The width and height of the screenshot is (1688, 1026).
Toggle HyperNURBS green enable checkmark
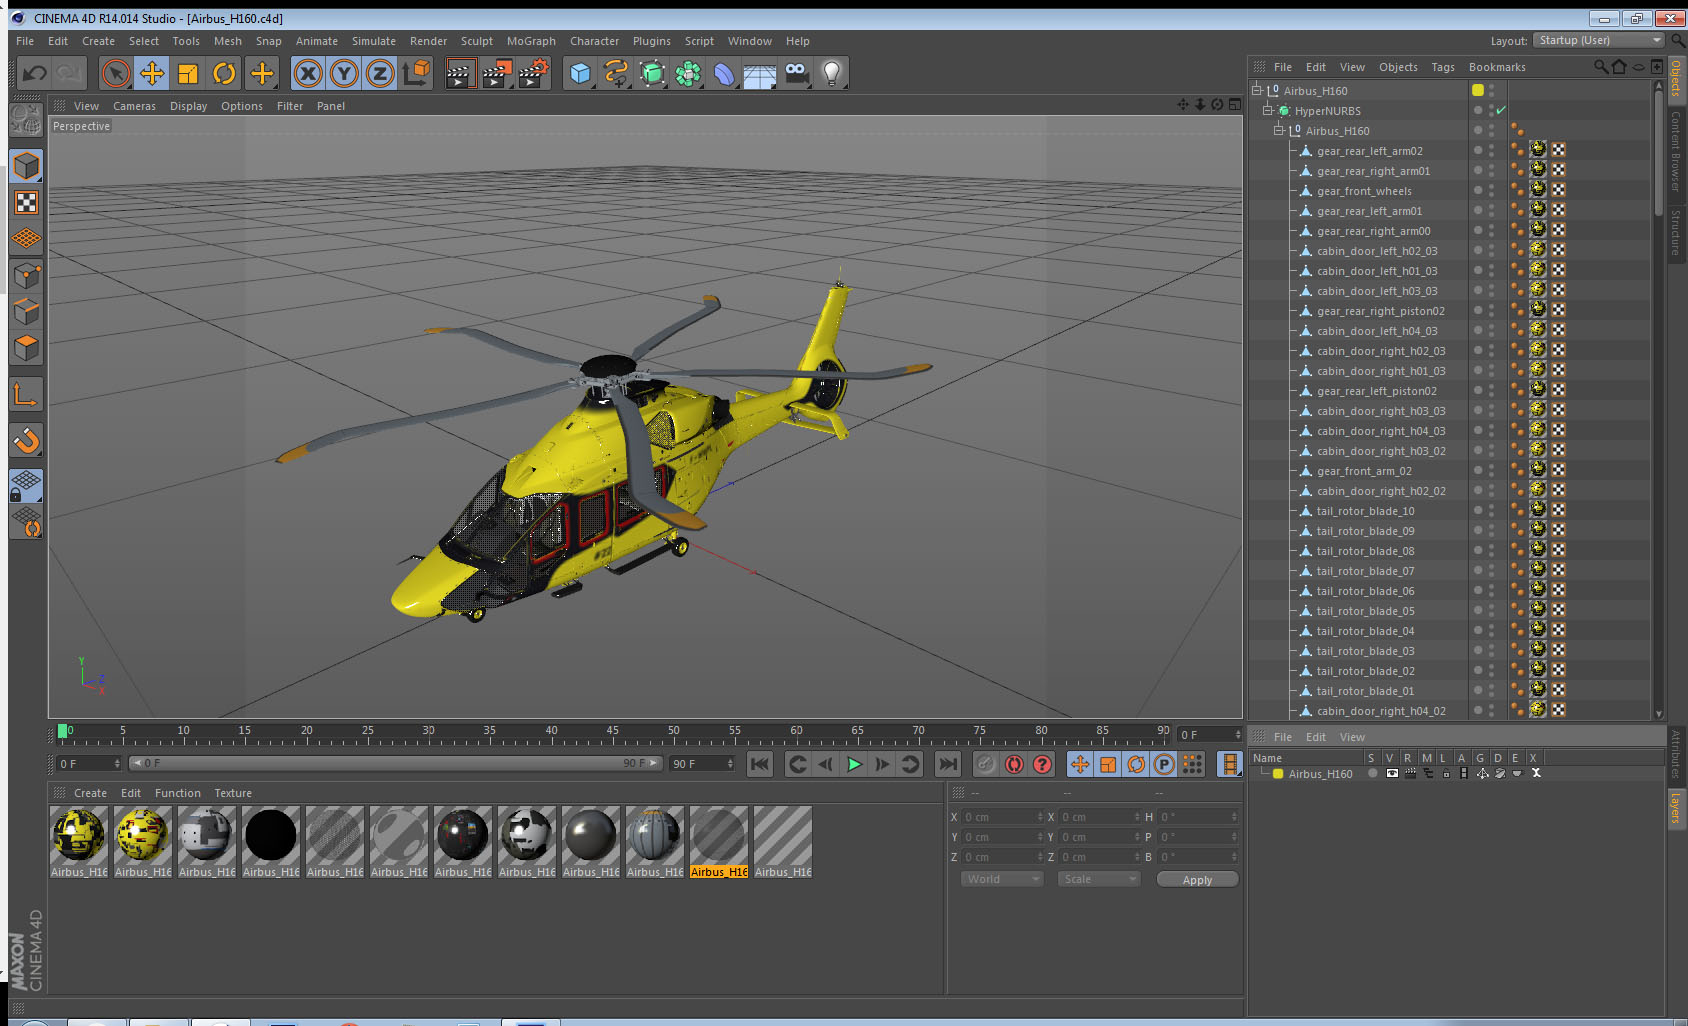[x=1501, y=110]
